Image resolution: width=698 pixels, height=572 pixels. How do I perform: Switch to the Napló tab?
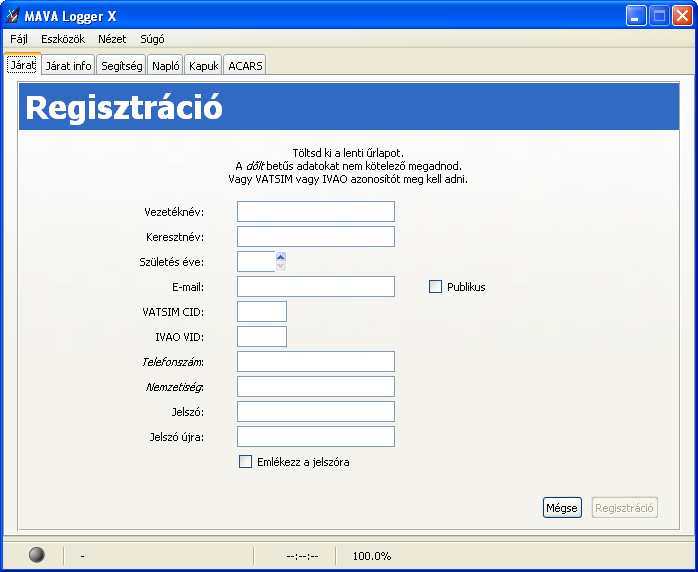click(166, 66)
